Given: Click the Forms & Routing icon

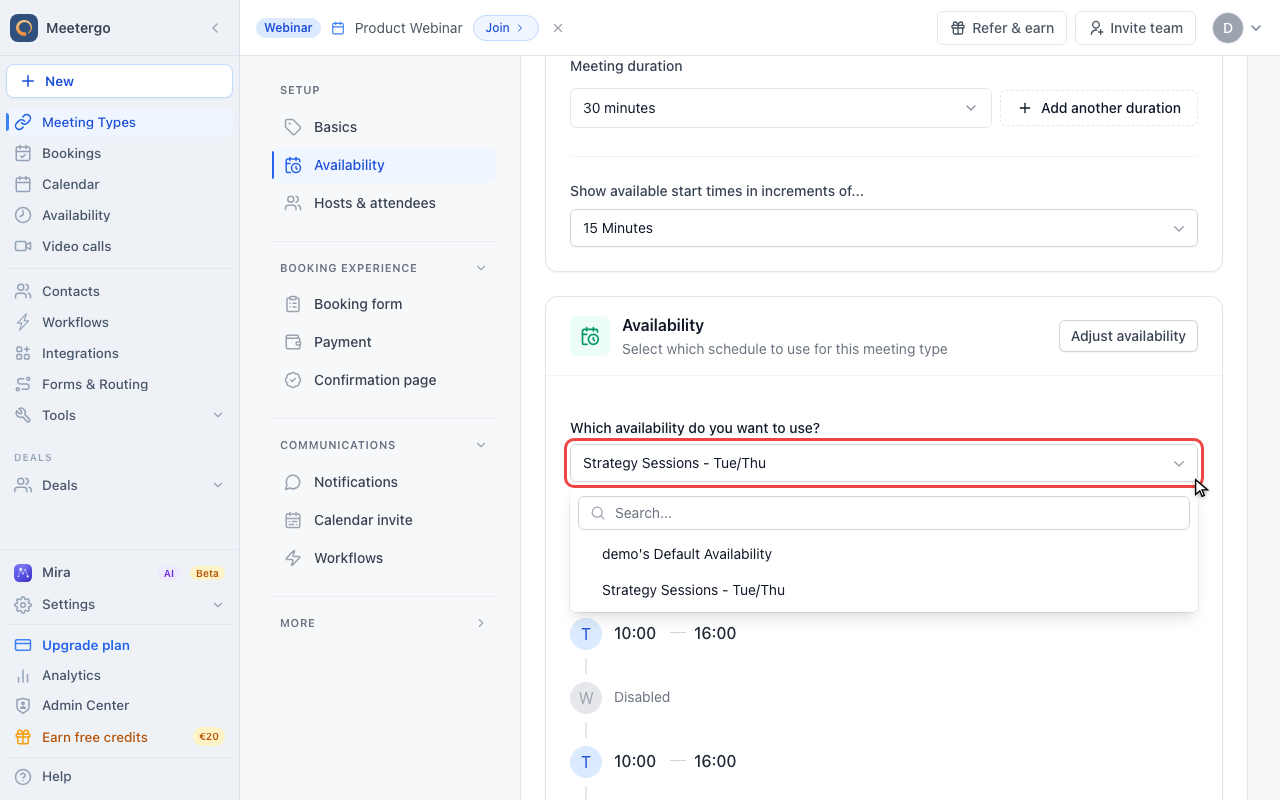Looking at the screenshot, I should pos(23,384).
